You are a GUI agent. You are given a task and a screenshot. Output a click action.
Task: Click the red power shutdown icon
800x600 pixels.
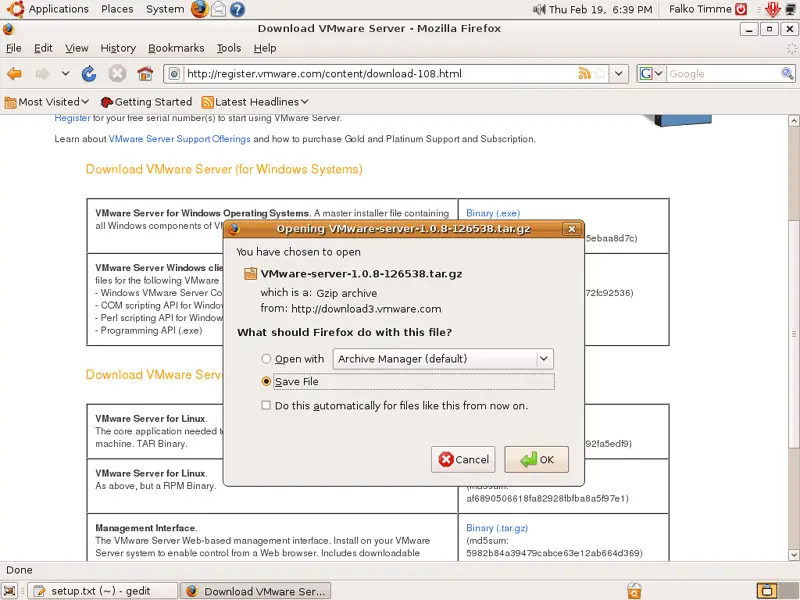pyautogui.click(x=741, y=9)
